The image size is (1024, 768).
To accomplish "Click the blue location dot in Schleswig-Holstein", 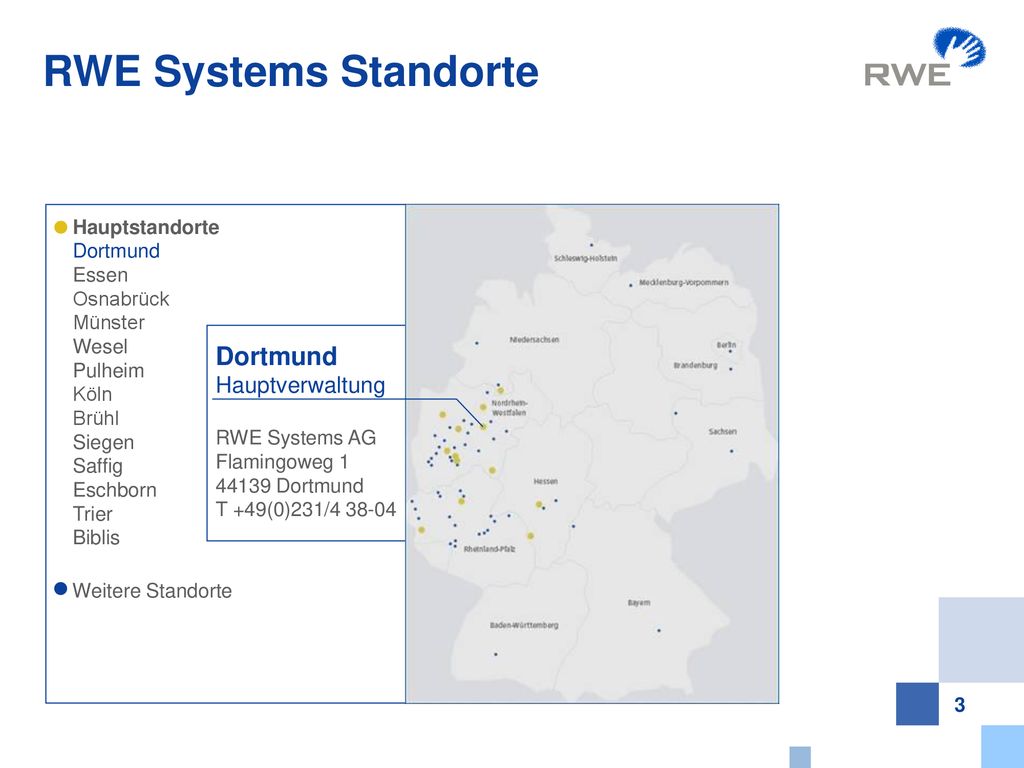I will 592,245.
